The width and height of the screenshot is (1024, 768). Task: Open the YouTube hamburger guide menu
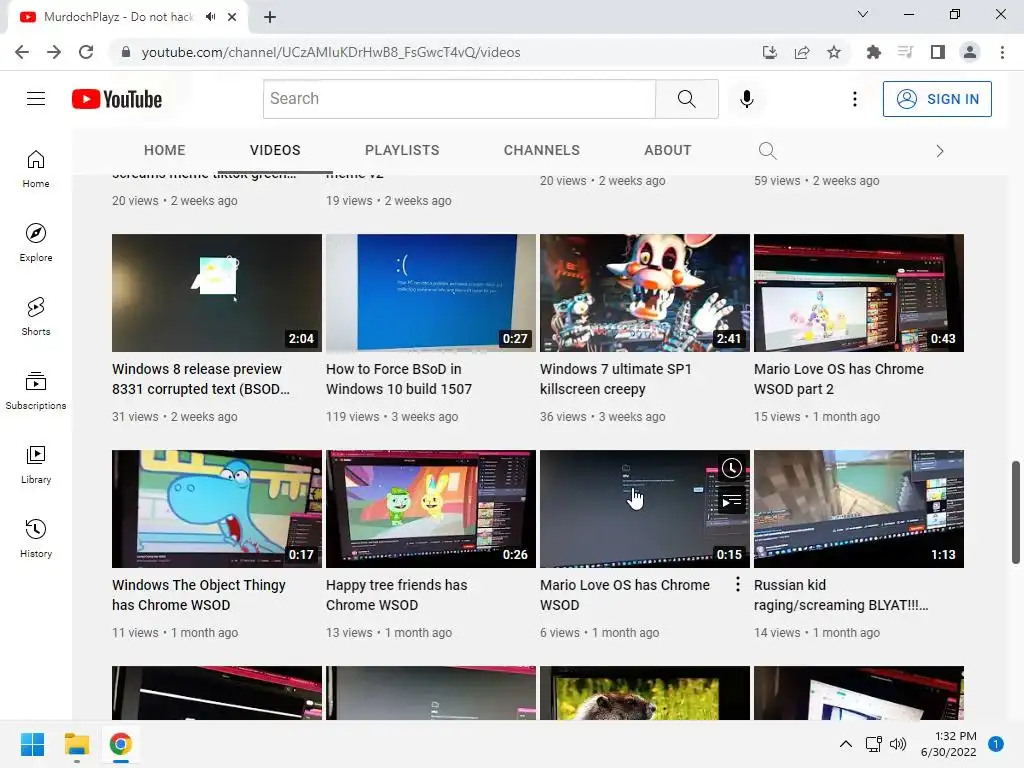point(36,99)
